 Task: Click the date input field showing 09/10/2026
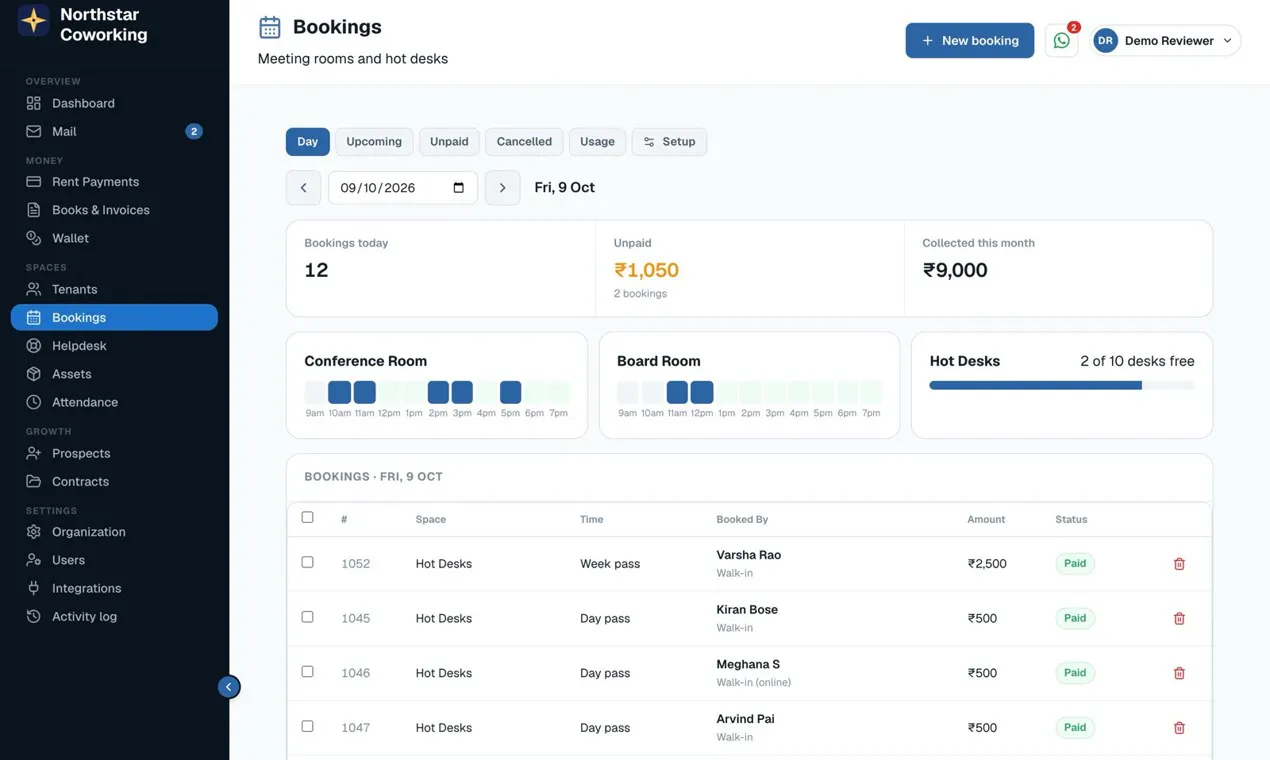click(x=403, y=188)
